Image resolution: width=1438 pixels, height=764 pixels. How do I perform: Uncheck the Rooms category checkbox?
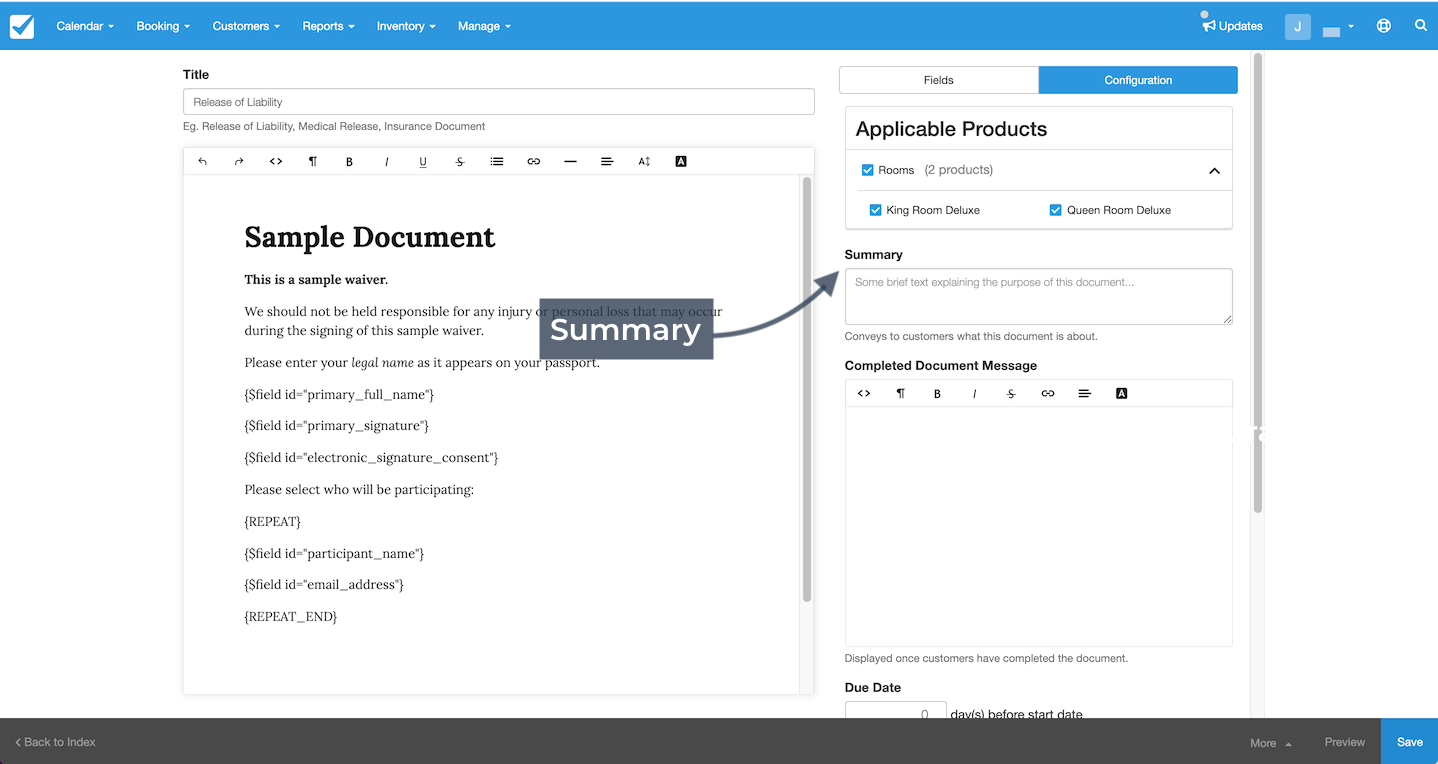[867, 170]
